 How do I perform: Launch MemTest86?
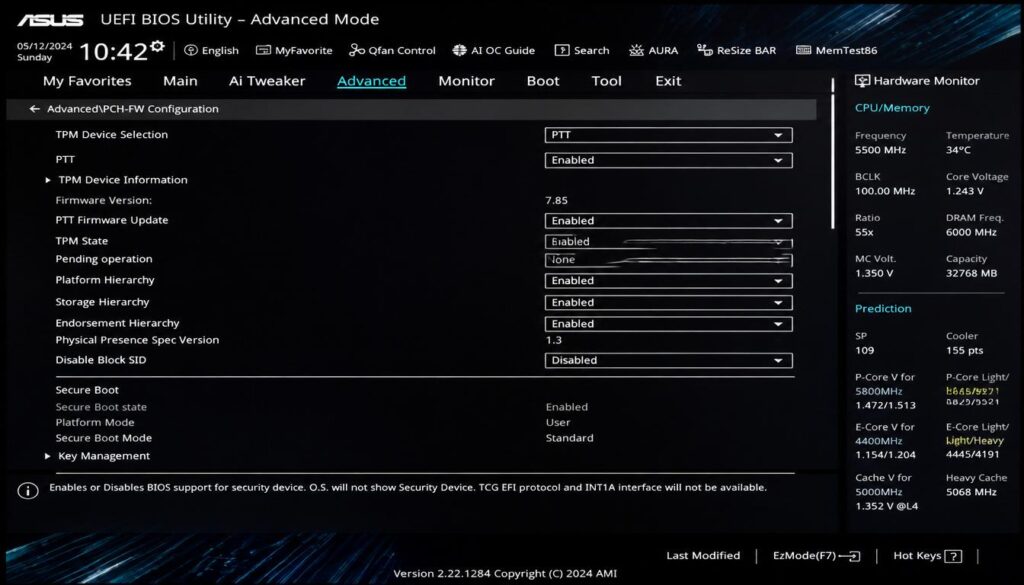point(837,50)
